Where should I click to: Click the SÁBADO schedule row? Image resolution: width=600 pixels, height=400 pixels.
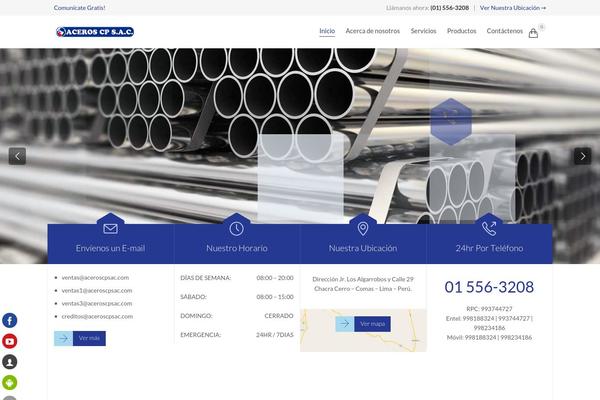point(237,297)
